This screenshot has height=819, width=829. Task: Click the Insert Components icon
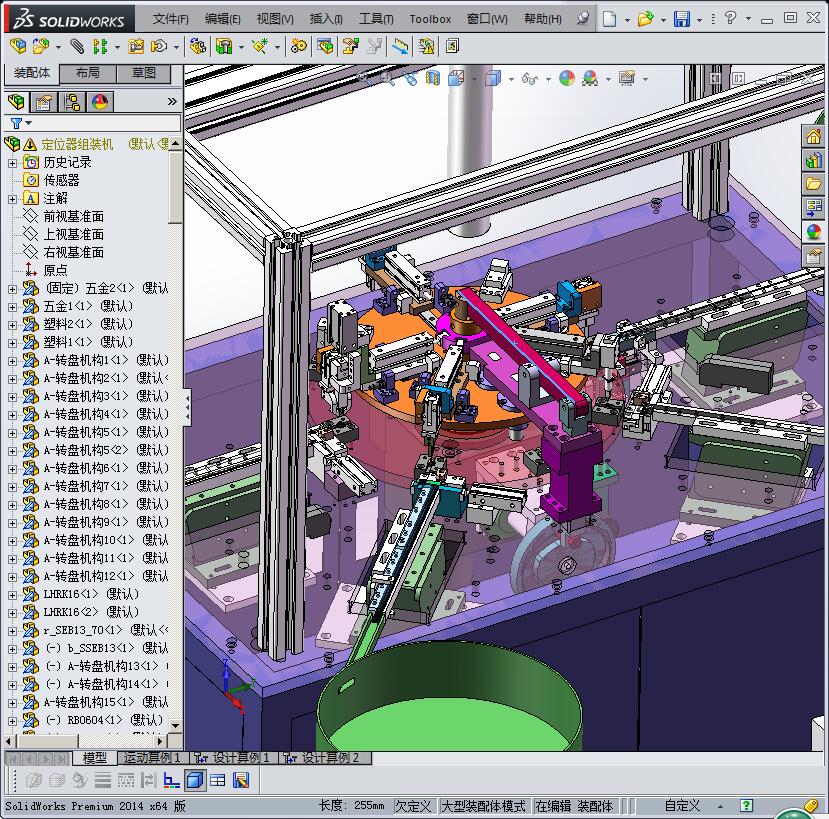[x=41, y=47]
